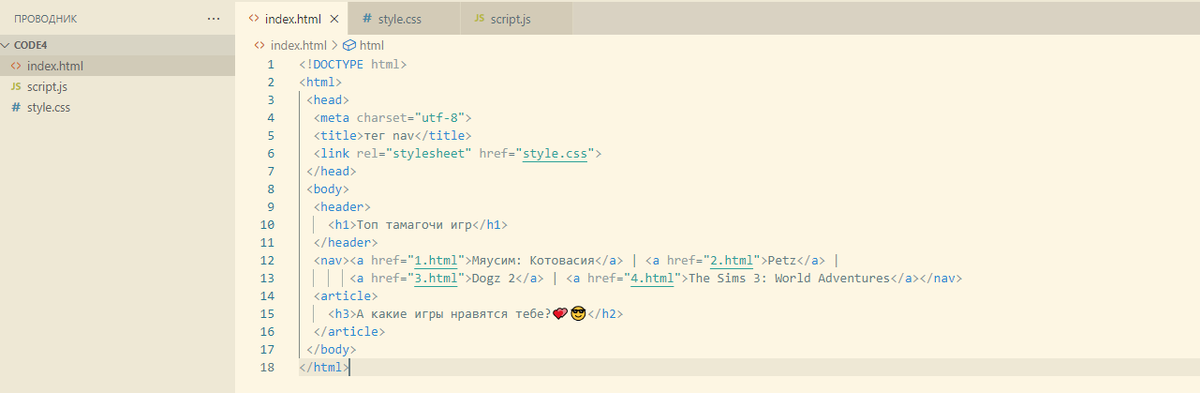Close the index.html tab
Screen dimensions: 1200x393
point(333,19)
